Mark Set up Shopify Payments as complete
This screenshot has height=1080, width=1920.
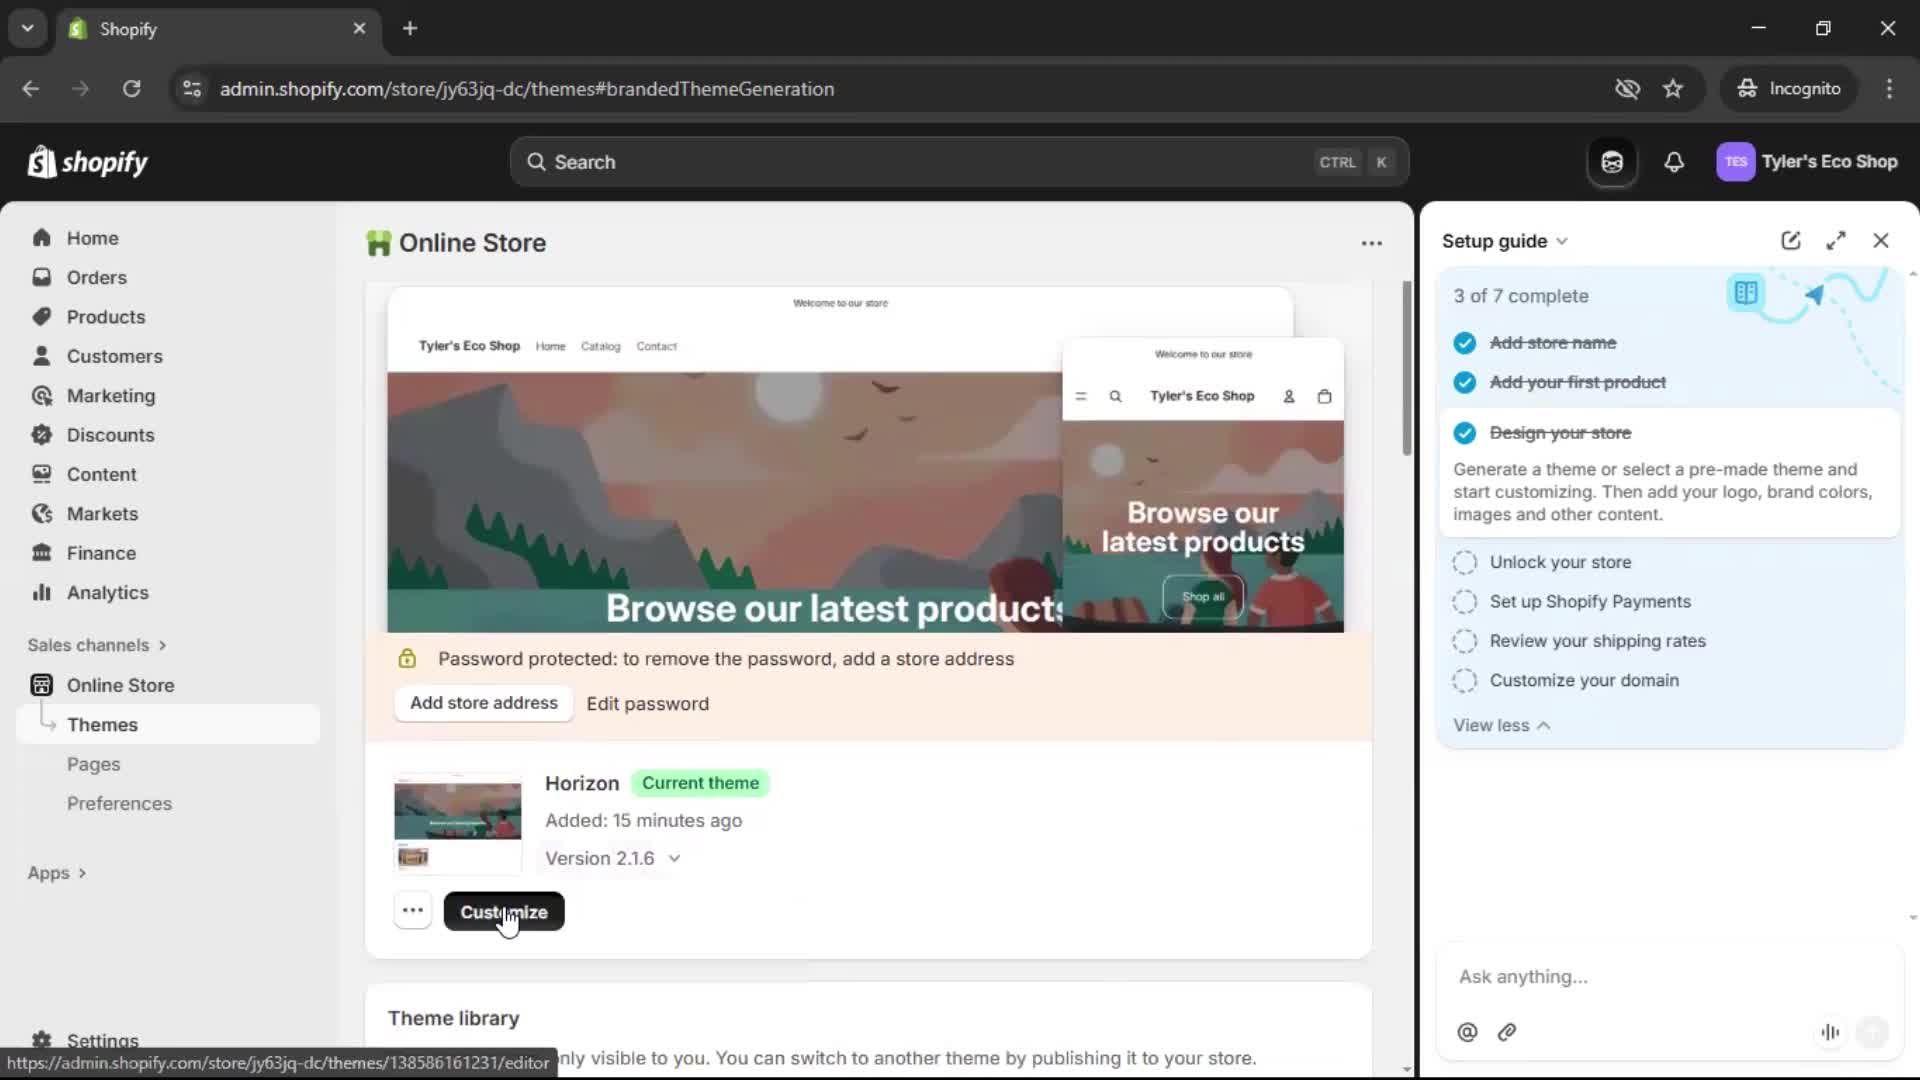(1464, 601)
